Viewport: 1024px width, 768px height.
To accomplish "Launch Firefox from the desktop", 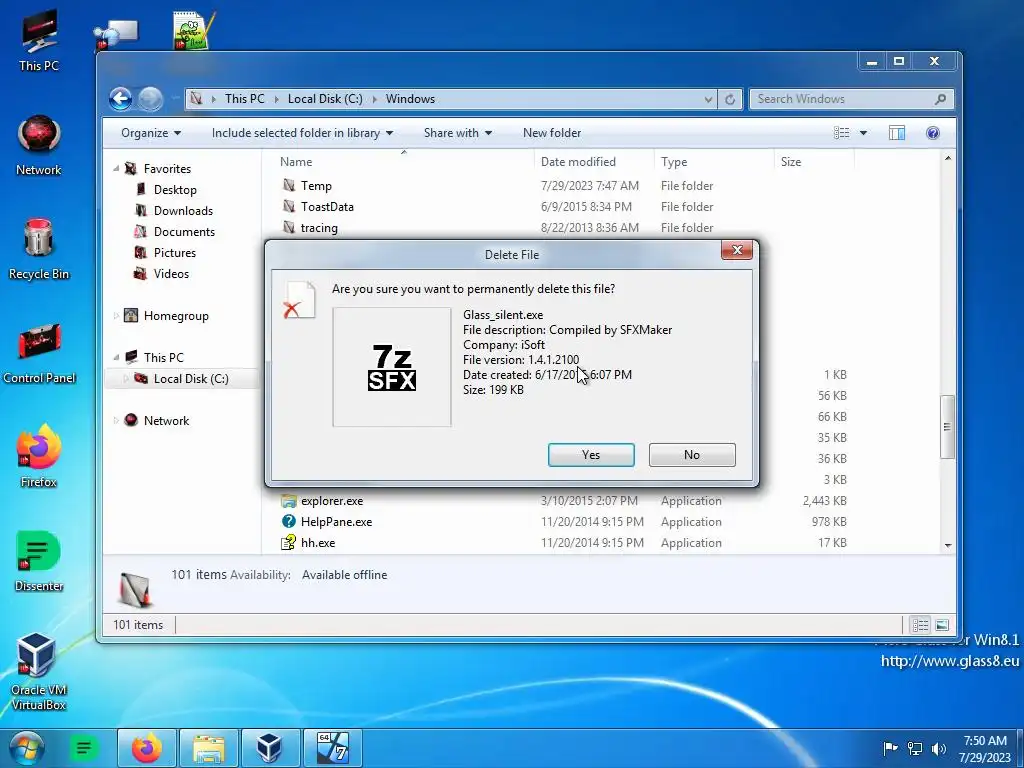I will [39, 457].
